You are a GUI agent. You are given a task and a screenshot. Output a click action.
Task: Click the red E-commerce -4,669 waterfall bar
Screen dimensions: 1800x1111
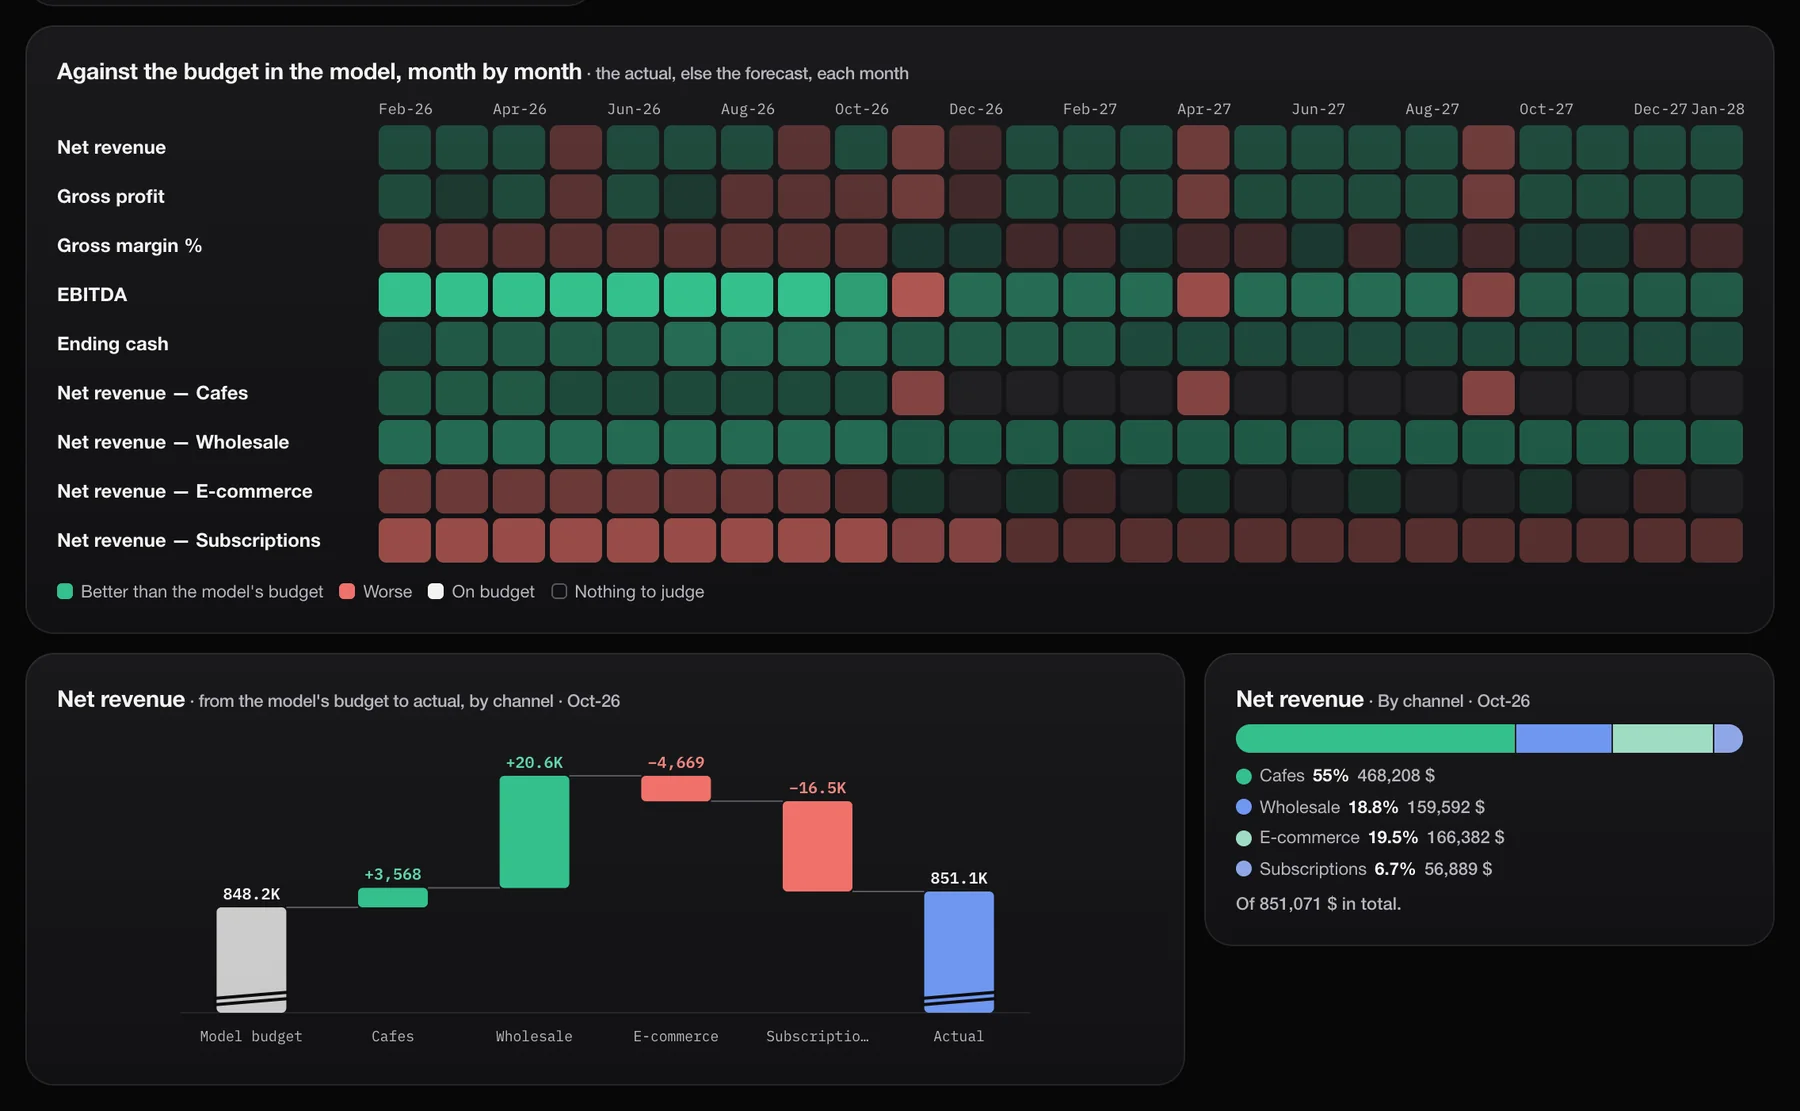click(x=676, y=788)
